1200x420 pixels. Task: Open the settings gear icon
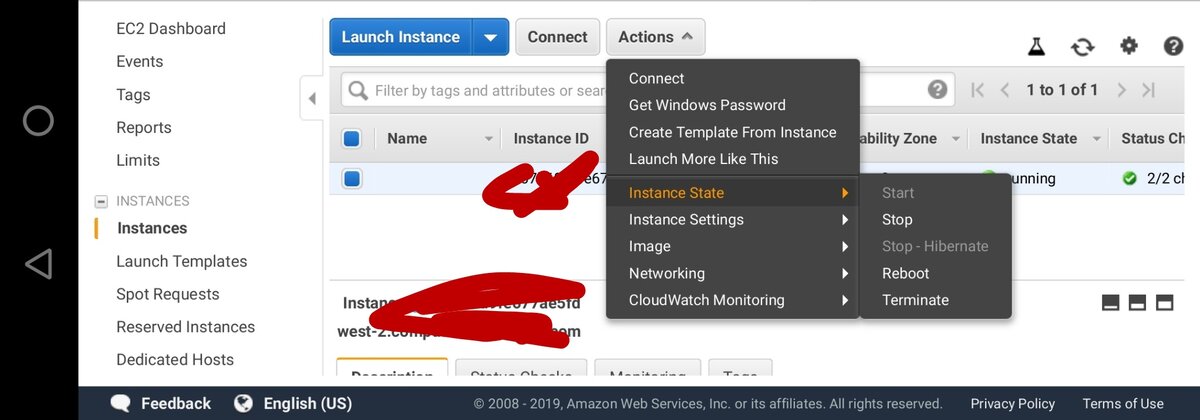pyautogui.click(x=1129, y=45)
